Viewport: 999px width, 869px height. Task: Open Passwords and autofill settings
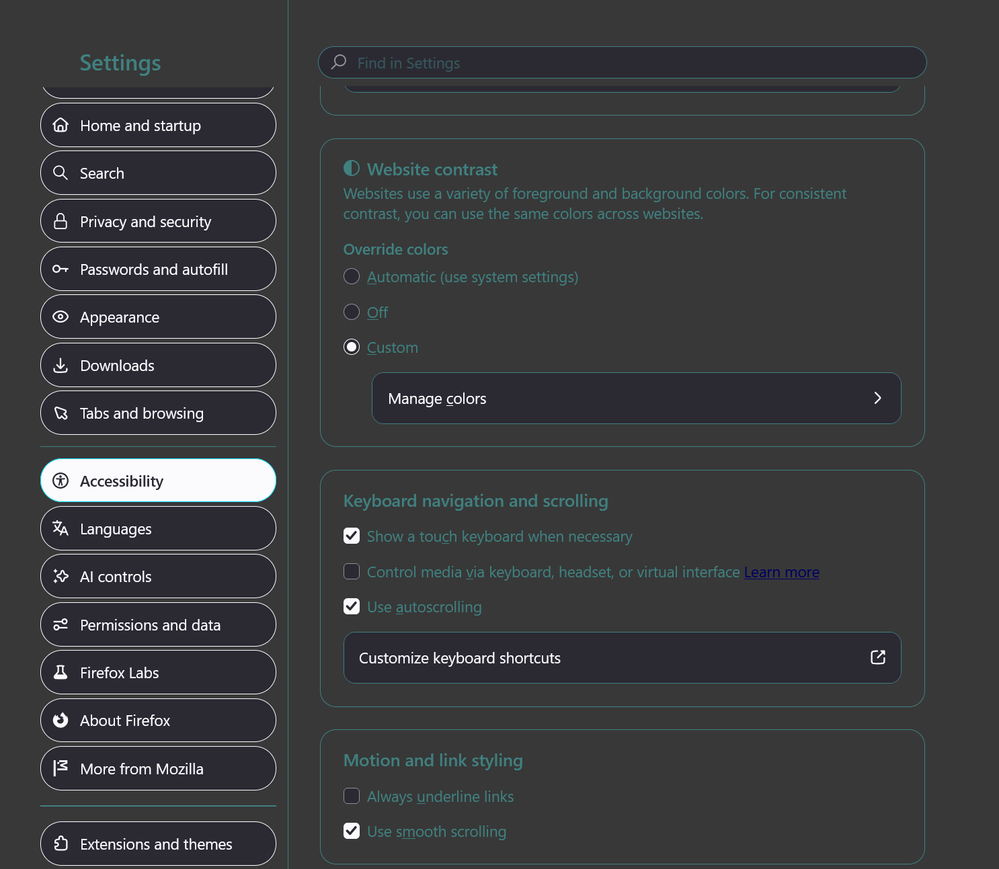click(x=158, y=269)
